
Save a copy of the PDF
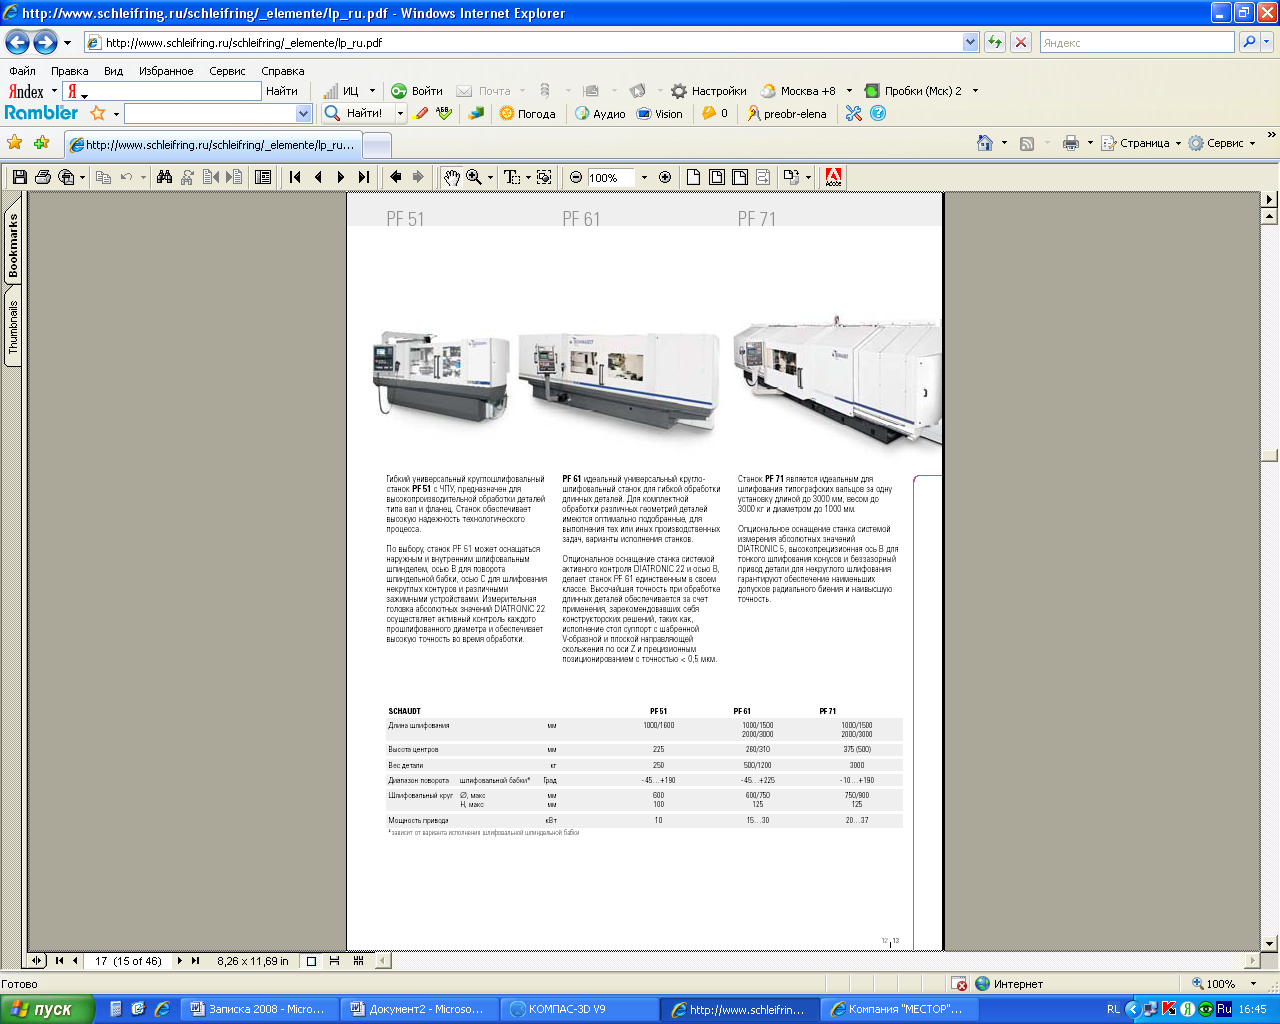(19, 177)
